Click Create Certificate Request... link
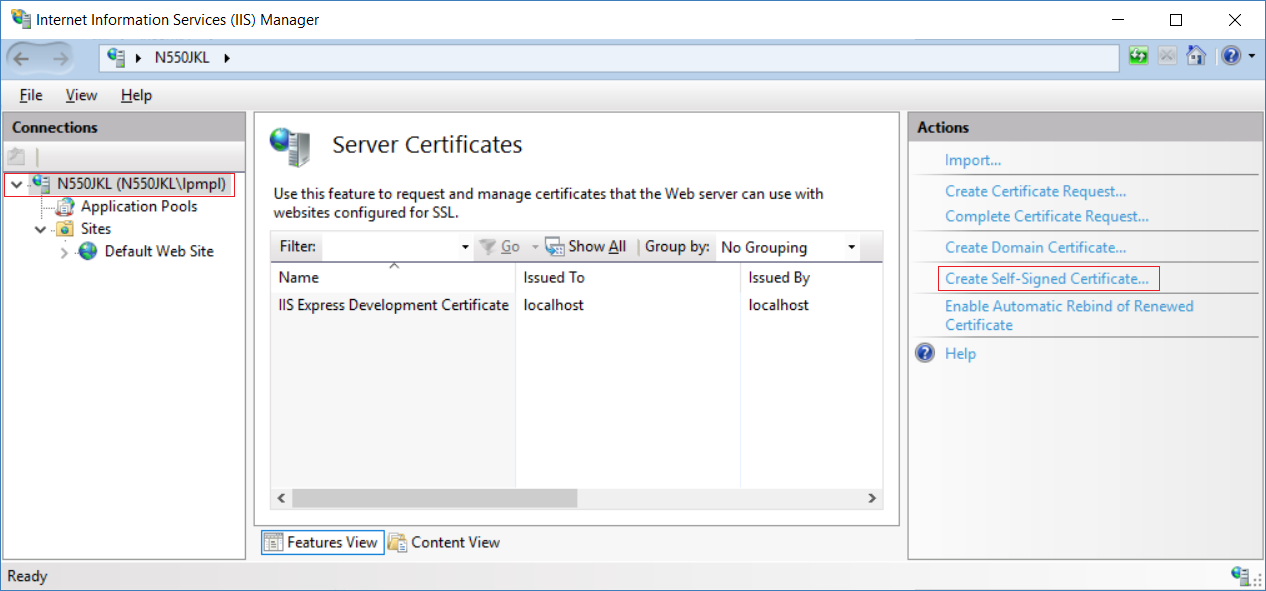The image size is (1266, 591). pos(1036,191)
